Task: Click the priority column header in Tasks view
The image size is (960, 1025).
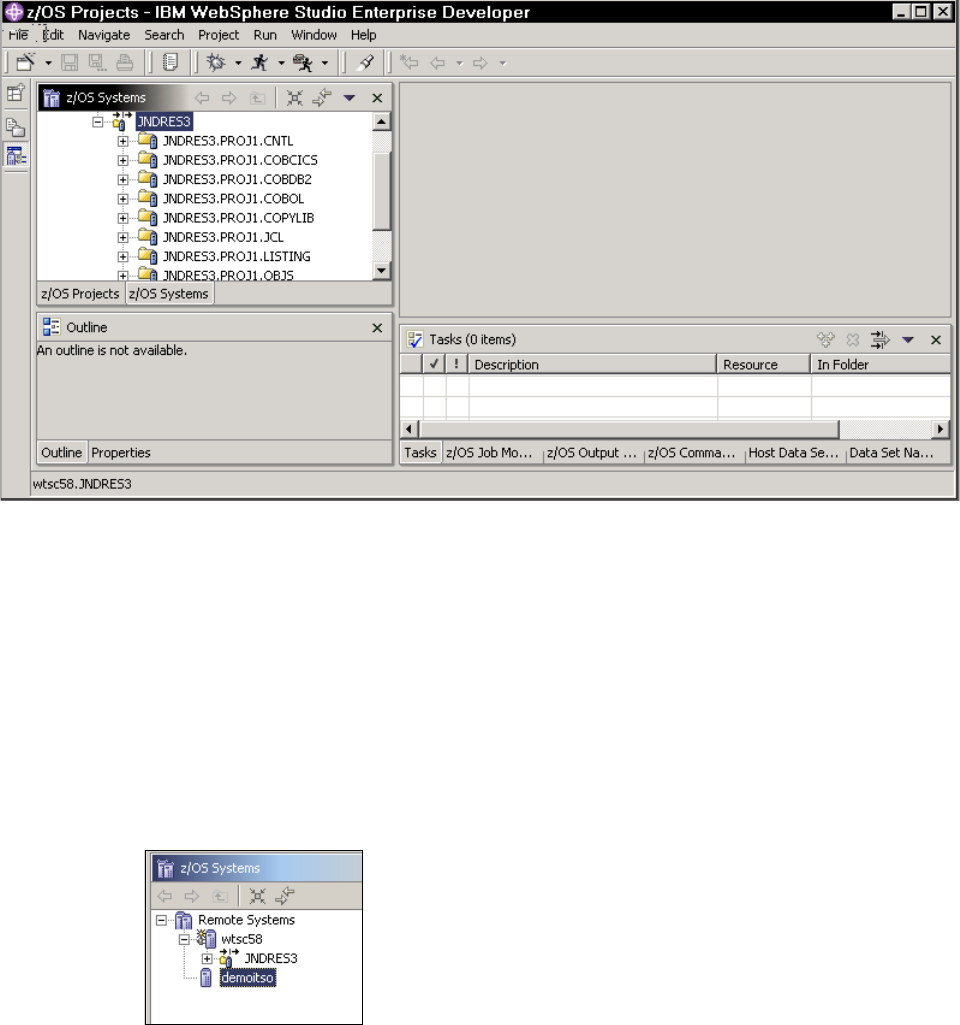Action: point(456,364)
